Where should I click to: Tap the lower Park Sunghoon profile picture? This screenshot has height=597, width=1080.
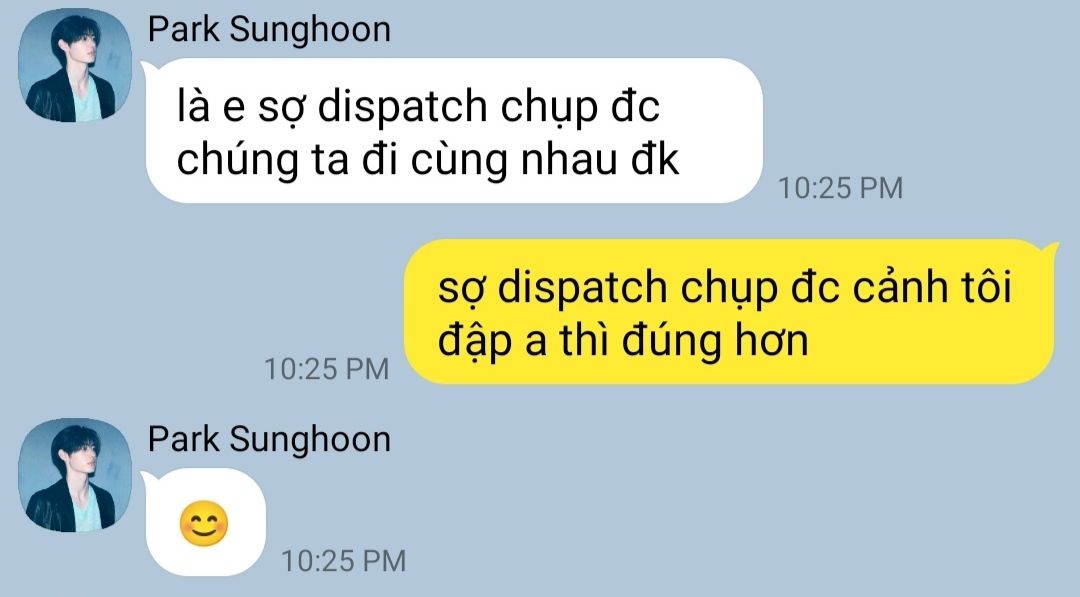[x=74, y=475]
